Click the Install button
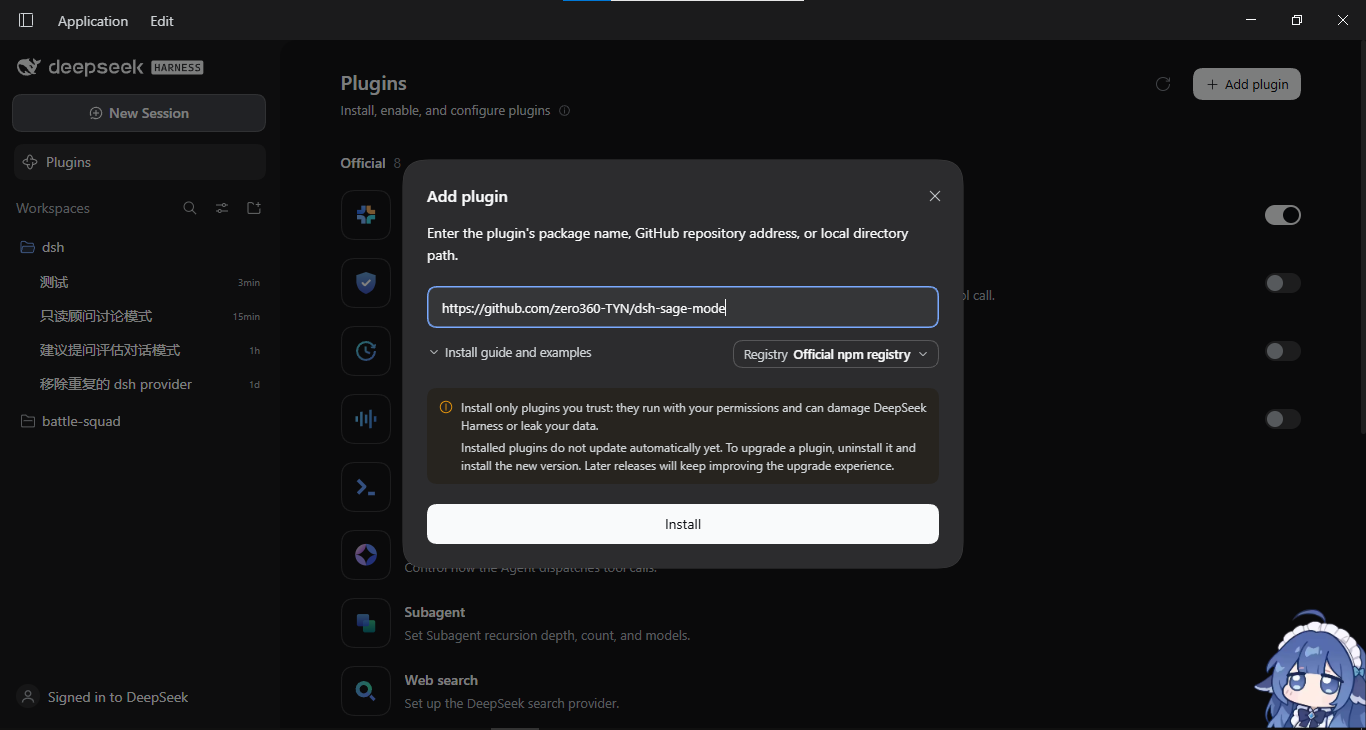1366x730 pixels. 683,524
